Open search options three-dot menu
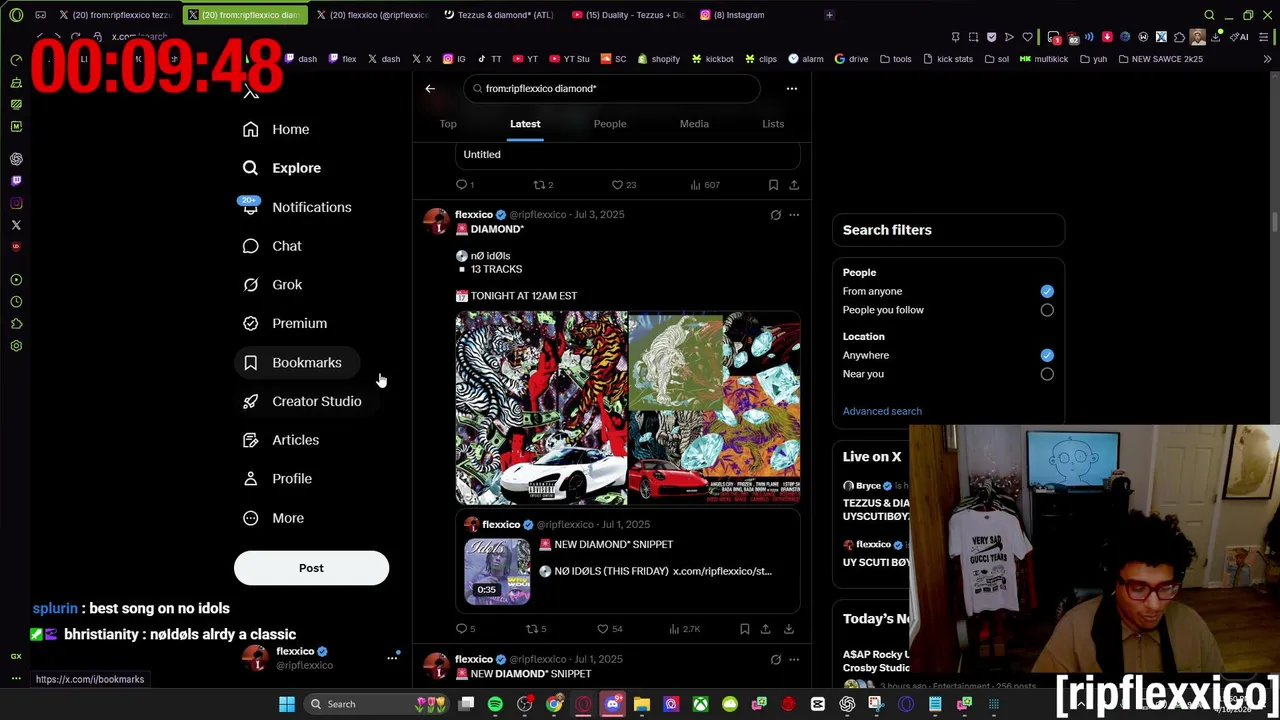1280x720 pixels. pyautogui.click(x=791, y=88)
